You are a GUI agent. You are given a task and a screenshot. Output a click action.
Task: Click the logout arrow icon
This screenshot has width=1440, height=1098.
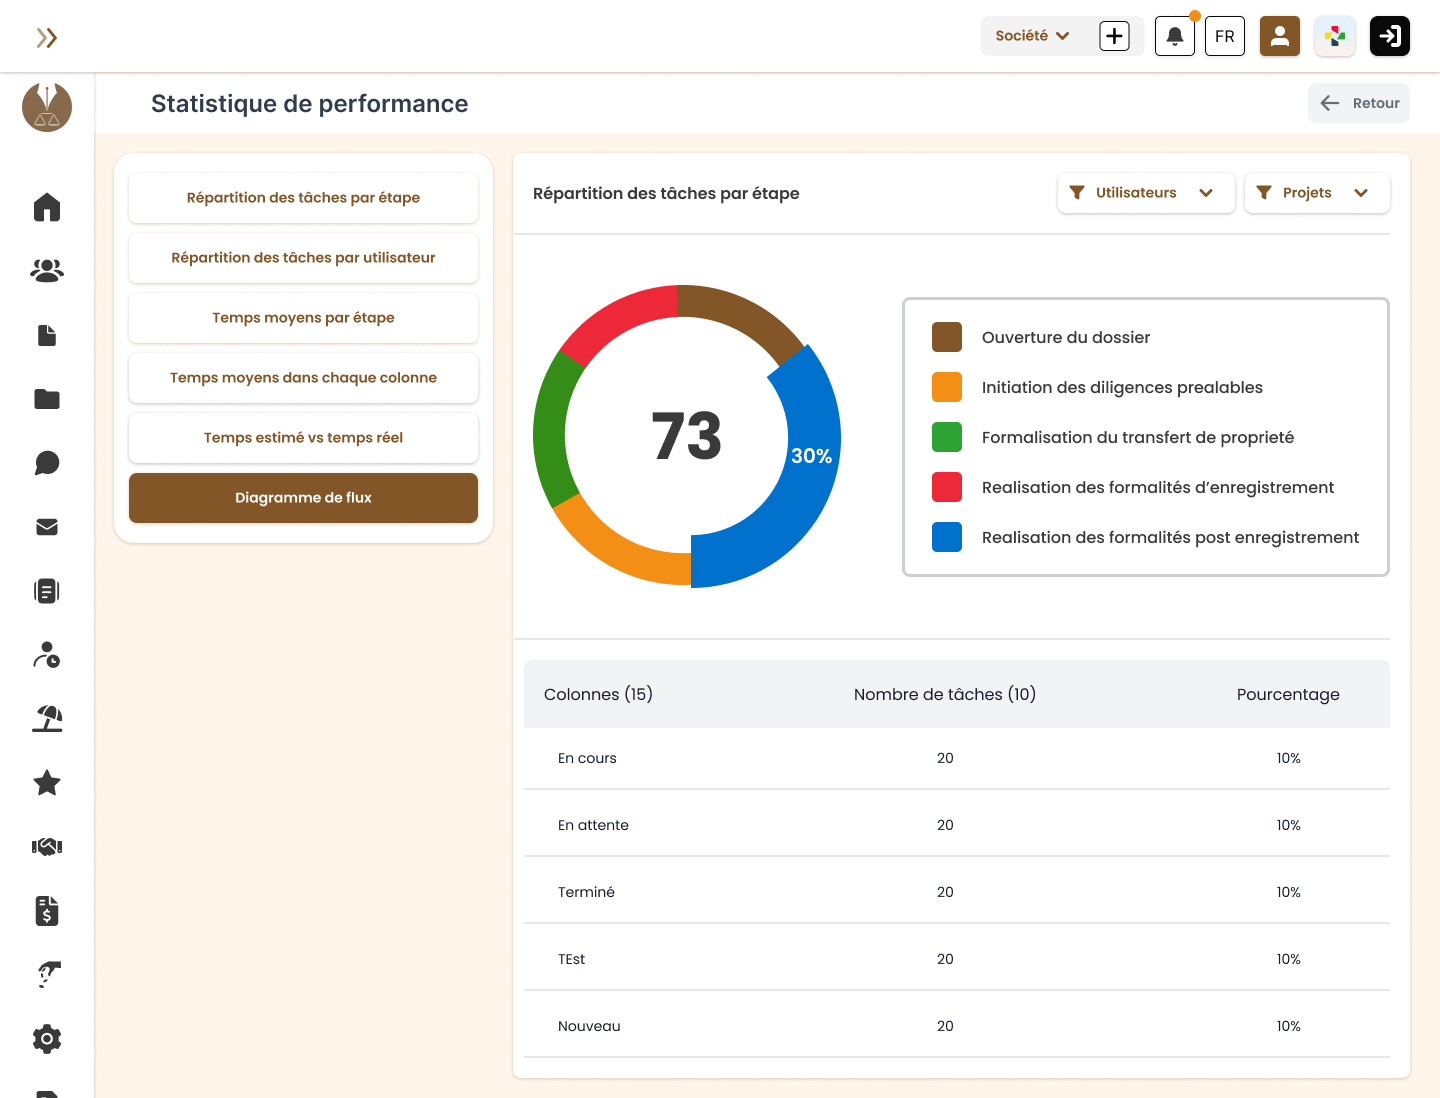pos(1390,36)
